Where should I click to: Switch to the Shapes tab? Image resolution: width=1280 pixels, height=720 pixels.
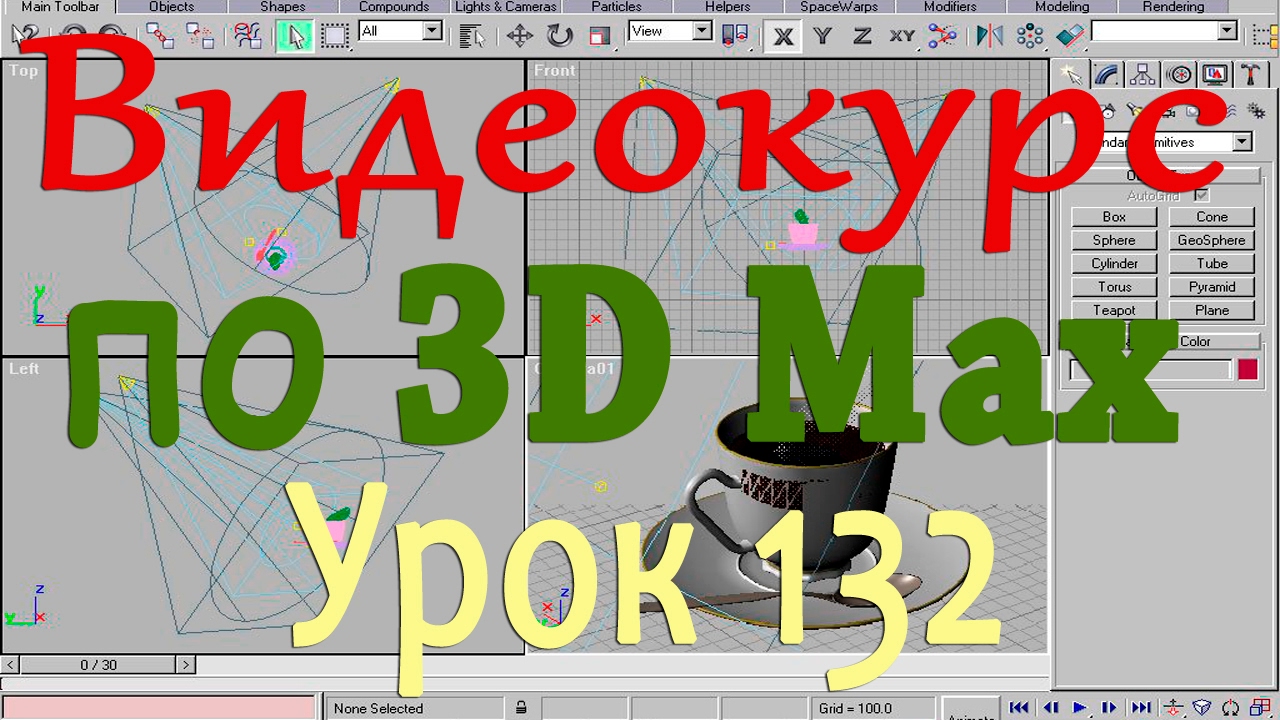(x=283, y=6)
